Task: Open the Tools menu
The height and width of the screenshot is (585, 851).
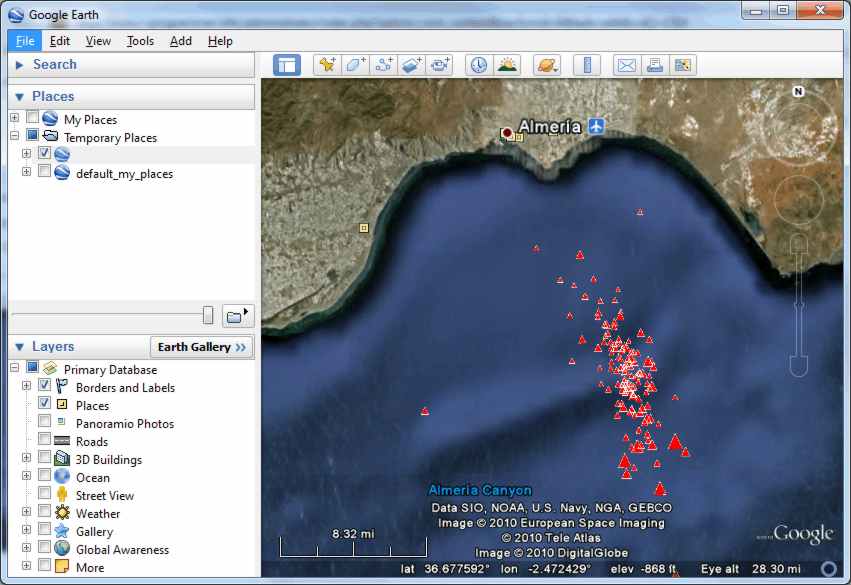Action: point(140,41)
